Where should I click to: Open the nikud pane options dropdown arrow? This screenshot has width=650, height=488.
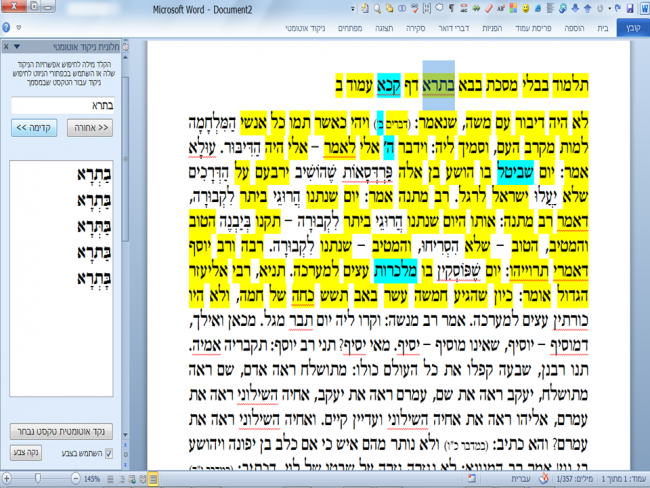(x=17, y=47)
